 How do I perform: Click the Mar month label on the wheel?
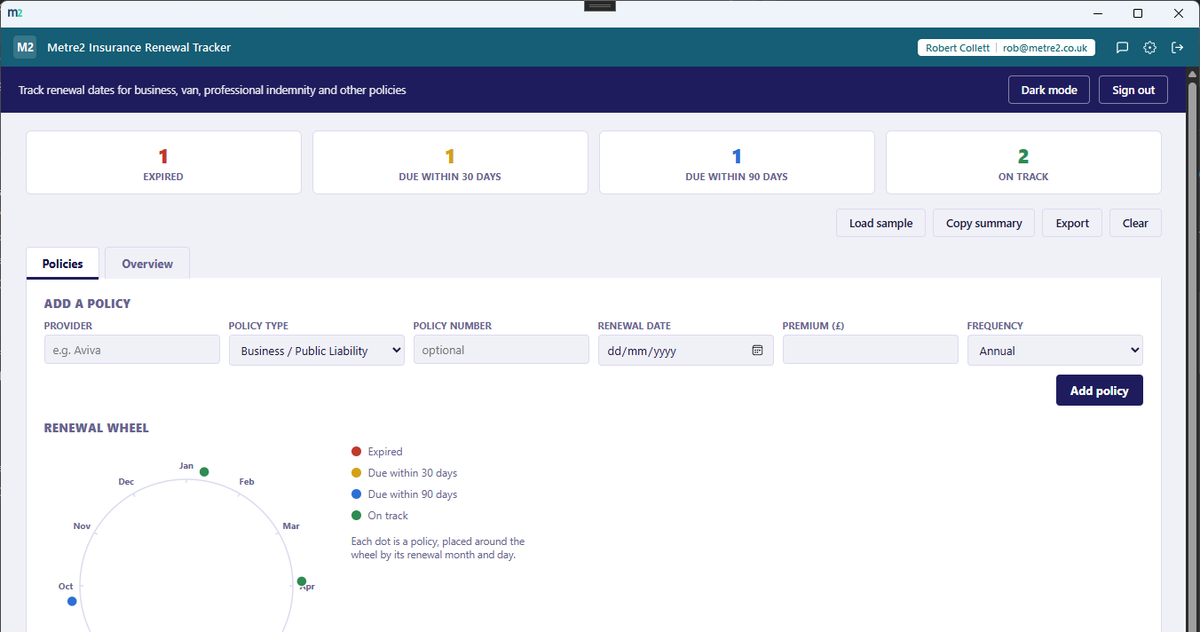point(291,526)
